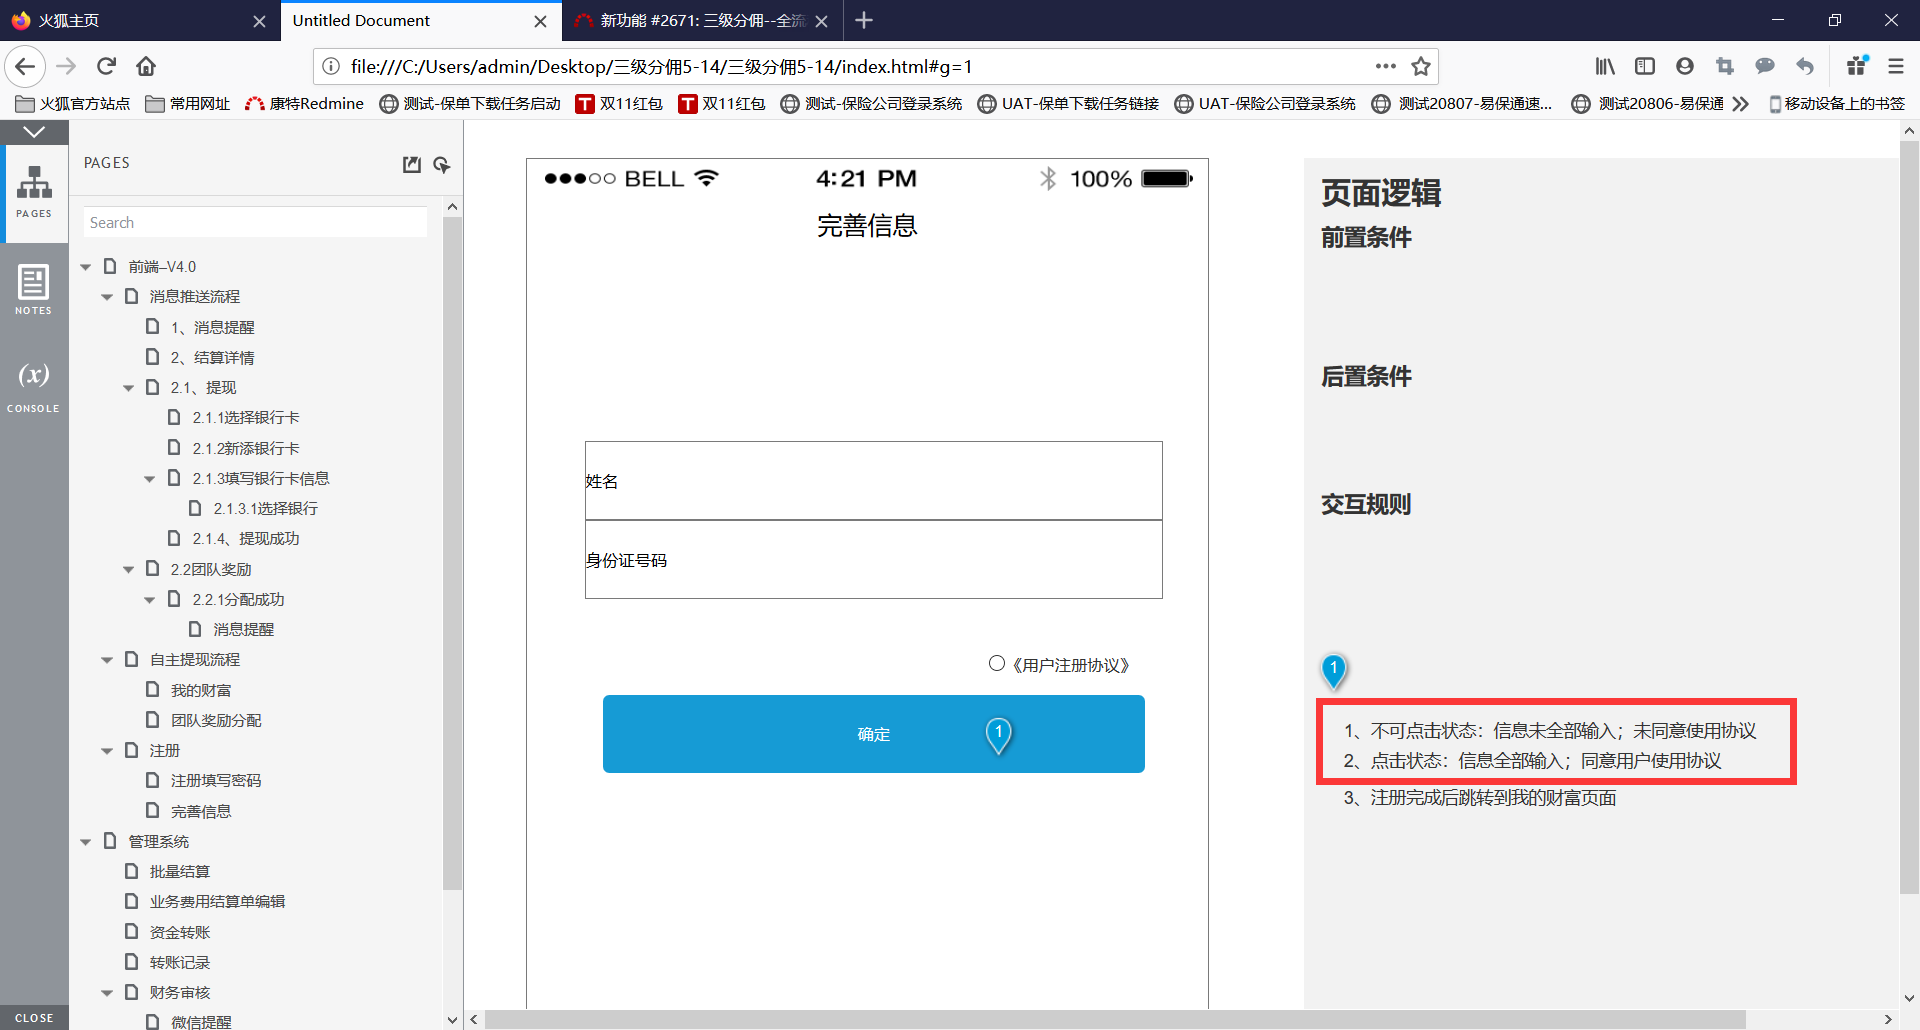Click the main page vertical scrollbar
This screenshot has width=1920, height=1030.
tap(1909, 517)
